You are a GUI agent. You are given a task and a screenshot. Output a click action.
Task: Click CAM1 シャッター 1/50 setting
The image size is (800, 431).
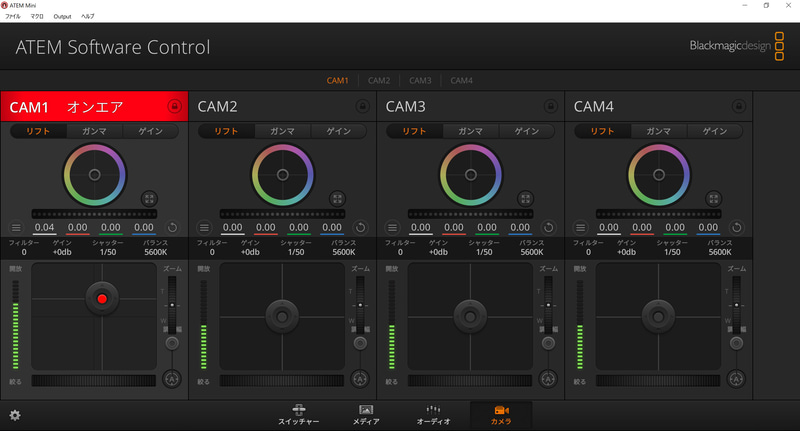pyautogui.click(x=108, y=247)
